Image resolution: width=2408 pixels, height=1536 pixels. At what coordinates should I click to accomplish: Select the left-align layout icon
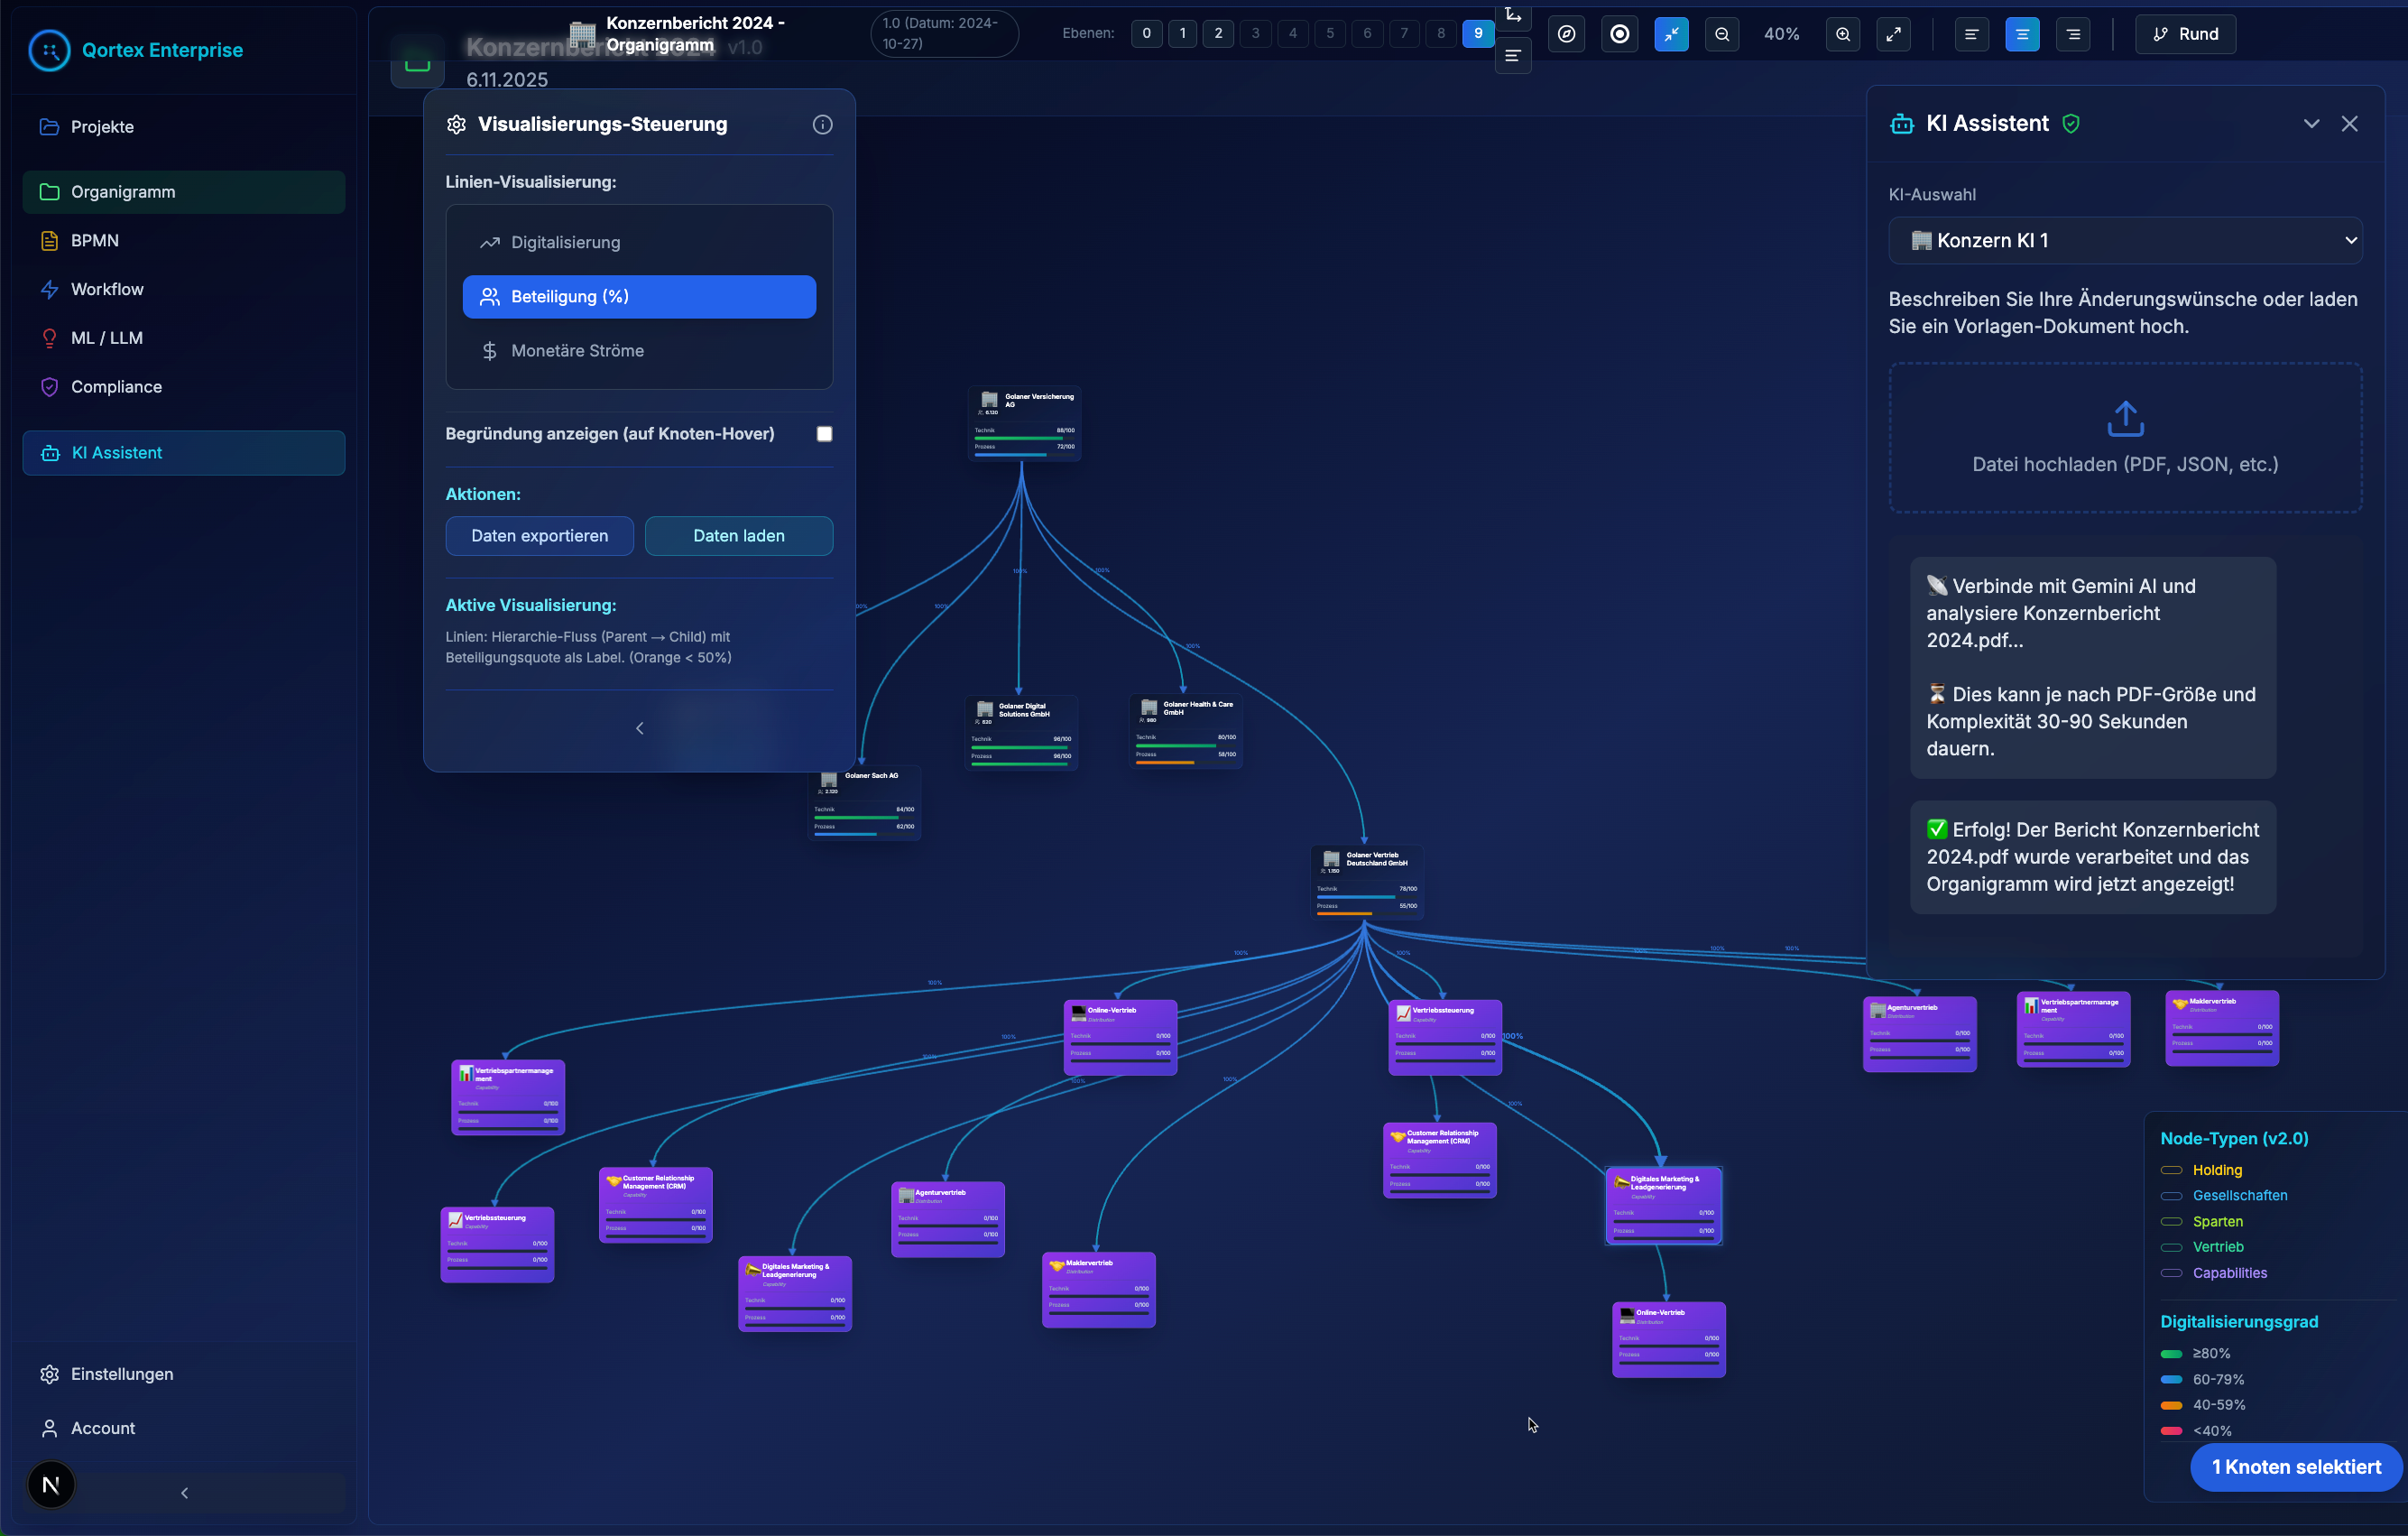click(x=1971, y=34)
